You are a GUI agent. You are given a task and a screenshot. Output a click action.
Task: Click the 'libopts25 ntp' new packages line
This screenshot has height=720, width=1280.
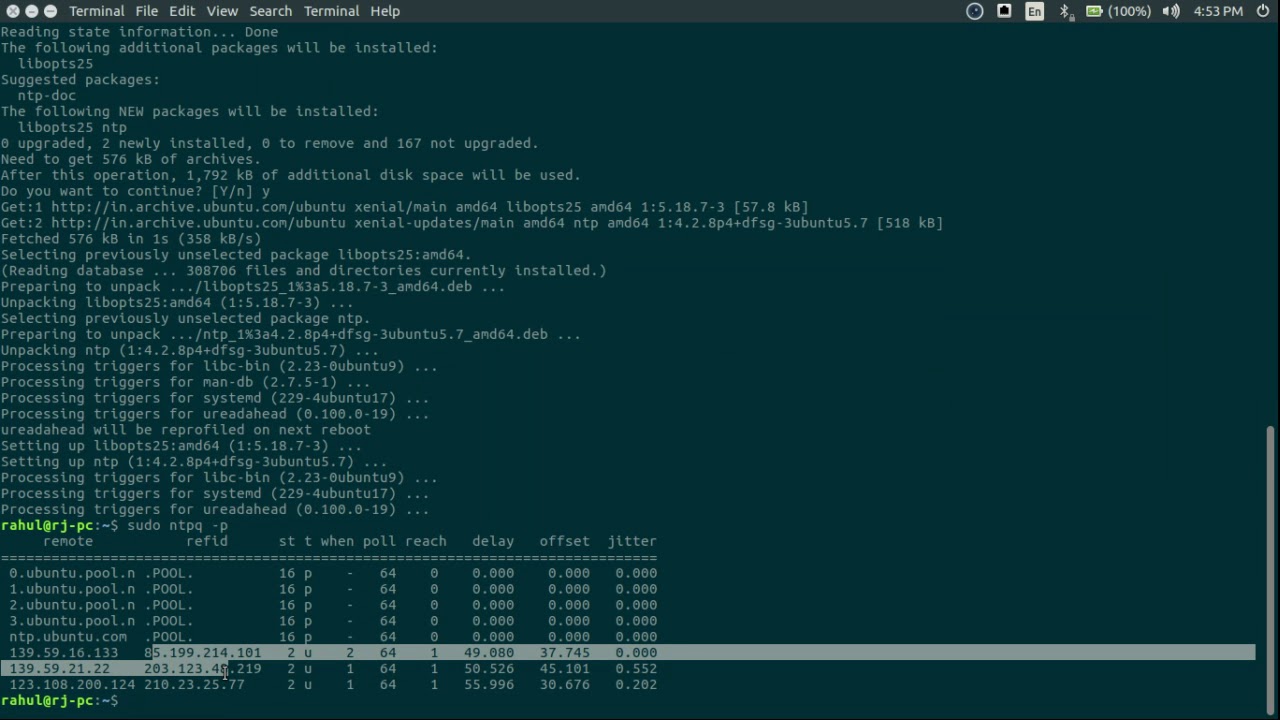click(x=72, y=127)
